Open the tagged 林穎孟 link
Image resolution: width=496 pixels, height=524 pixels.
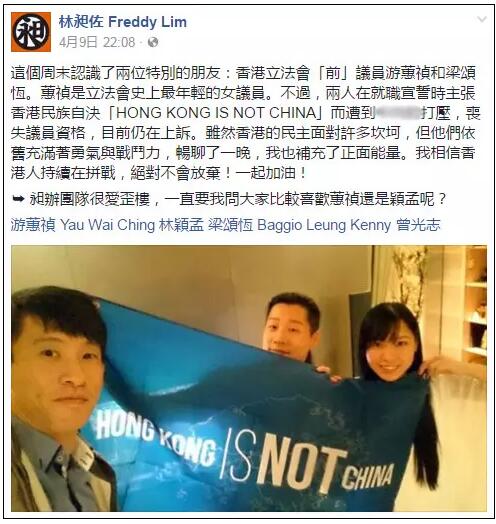181,225
